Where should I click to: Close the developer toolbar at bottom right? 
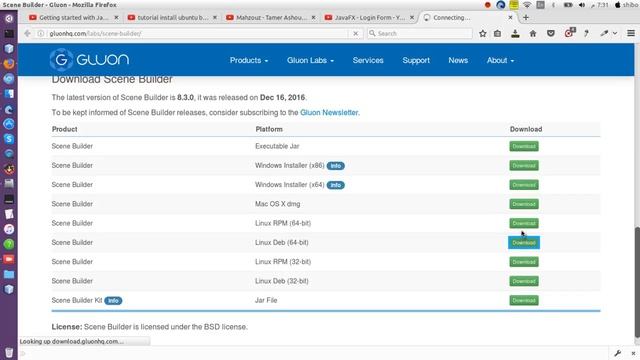pyautogui.click(x=633, y=353)
